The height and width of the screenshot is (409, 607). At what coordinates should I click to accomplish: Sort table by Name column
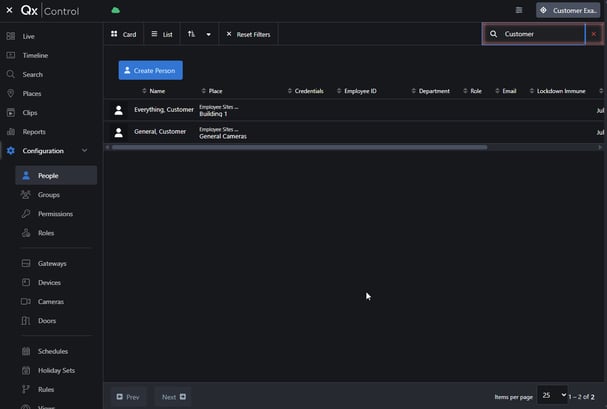154,91
